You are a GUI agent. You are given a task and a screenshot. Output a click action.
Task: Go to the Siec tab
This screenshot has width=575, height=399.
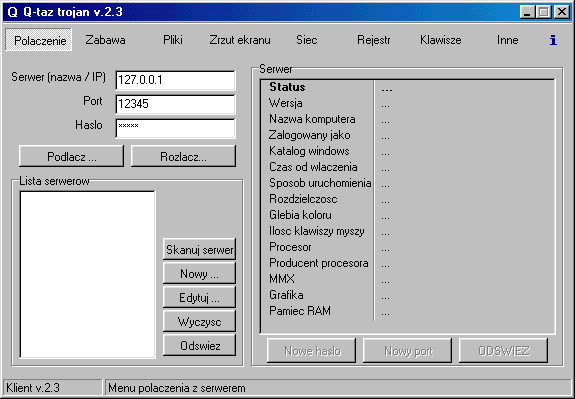point(307,40)
